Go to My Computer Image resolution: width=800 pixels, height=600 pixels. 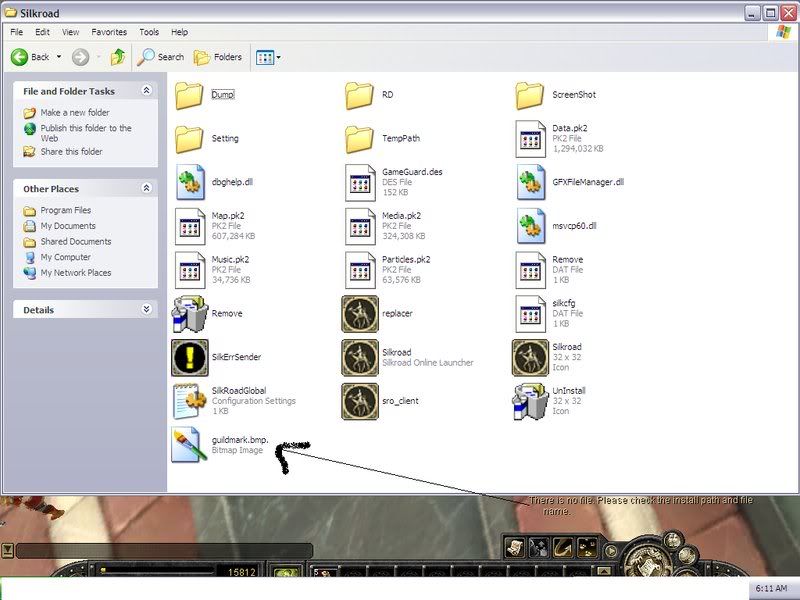[65, 257]
